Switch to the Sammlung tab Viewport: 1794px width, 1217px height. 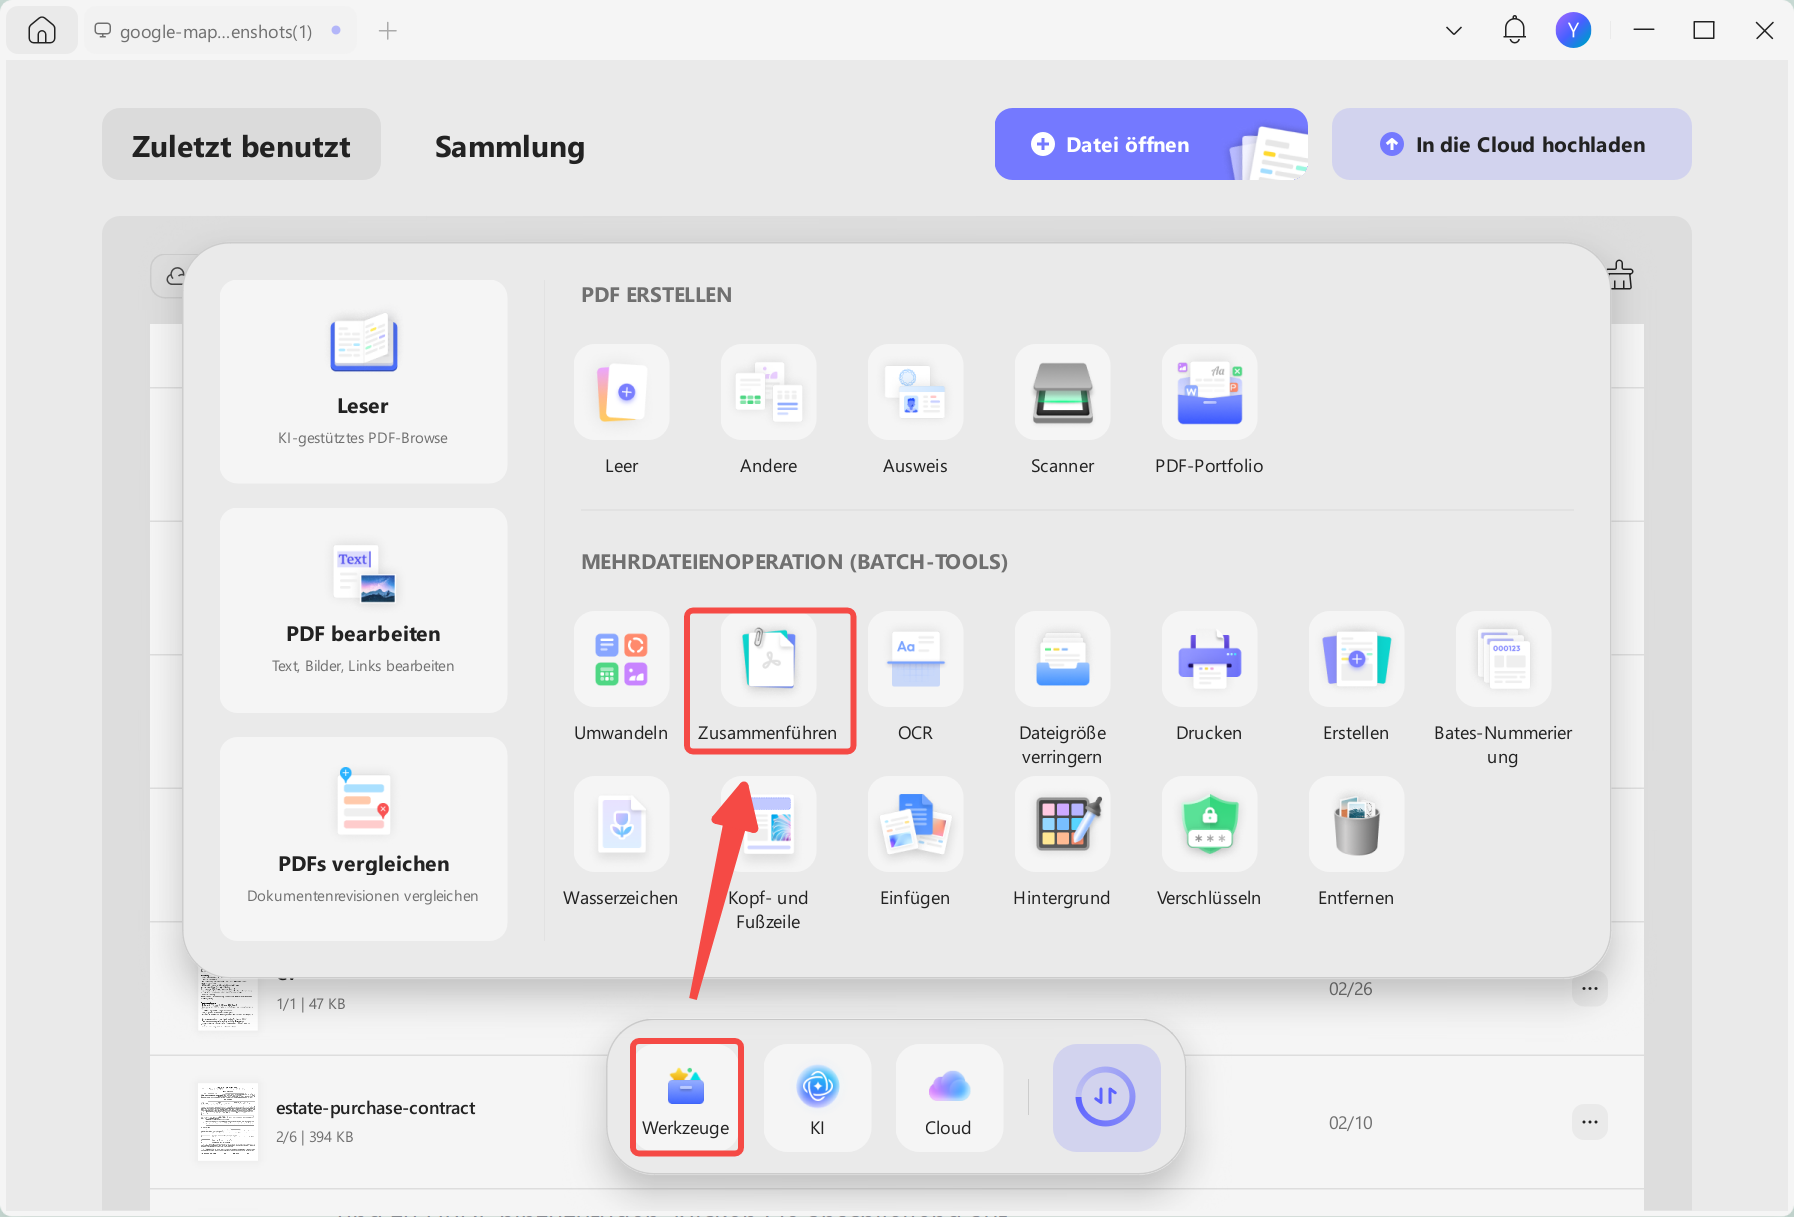click(509, 146)
